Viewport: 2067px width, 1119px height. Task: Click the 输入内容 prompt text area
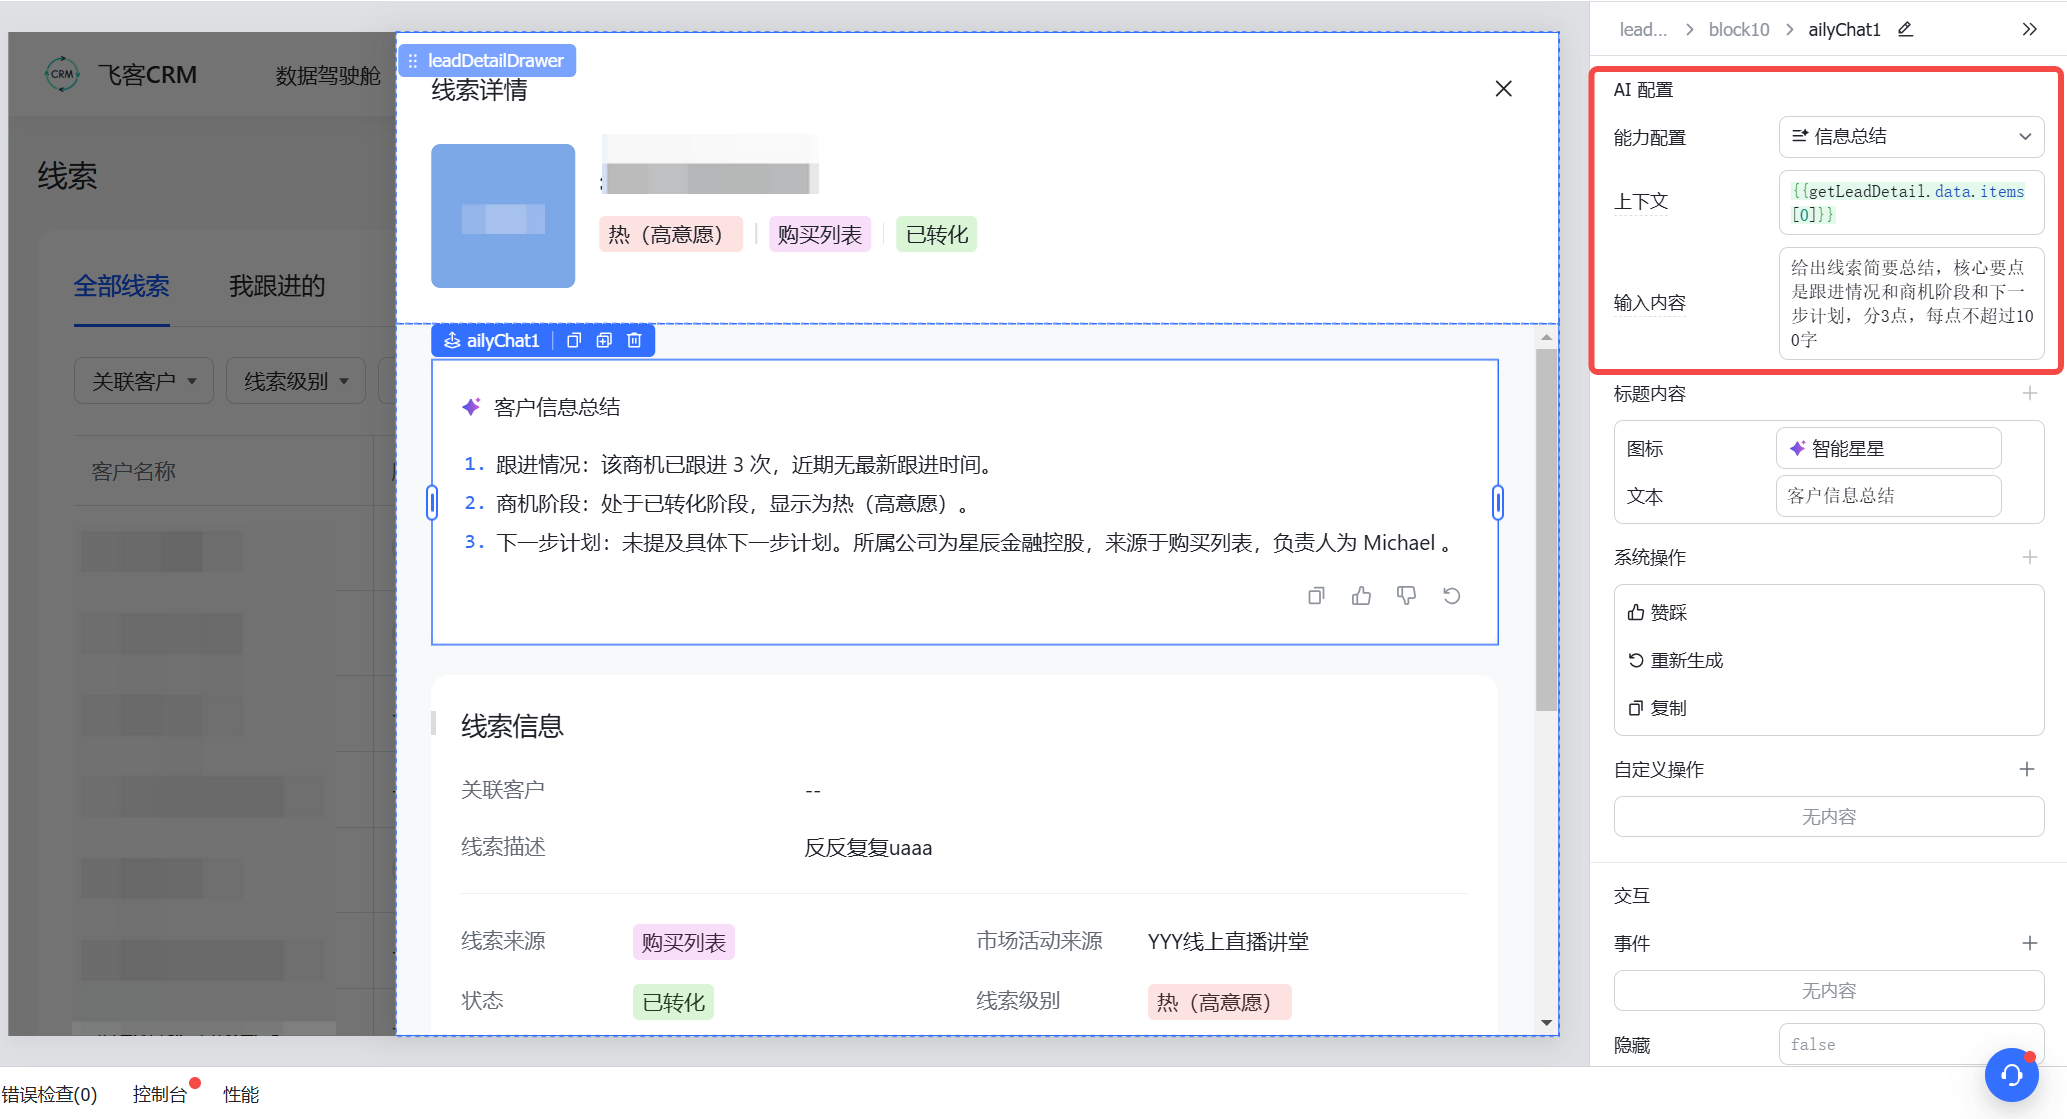[1911, 304]
